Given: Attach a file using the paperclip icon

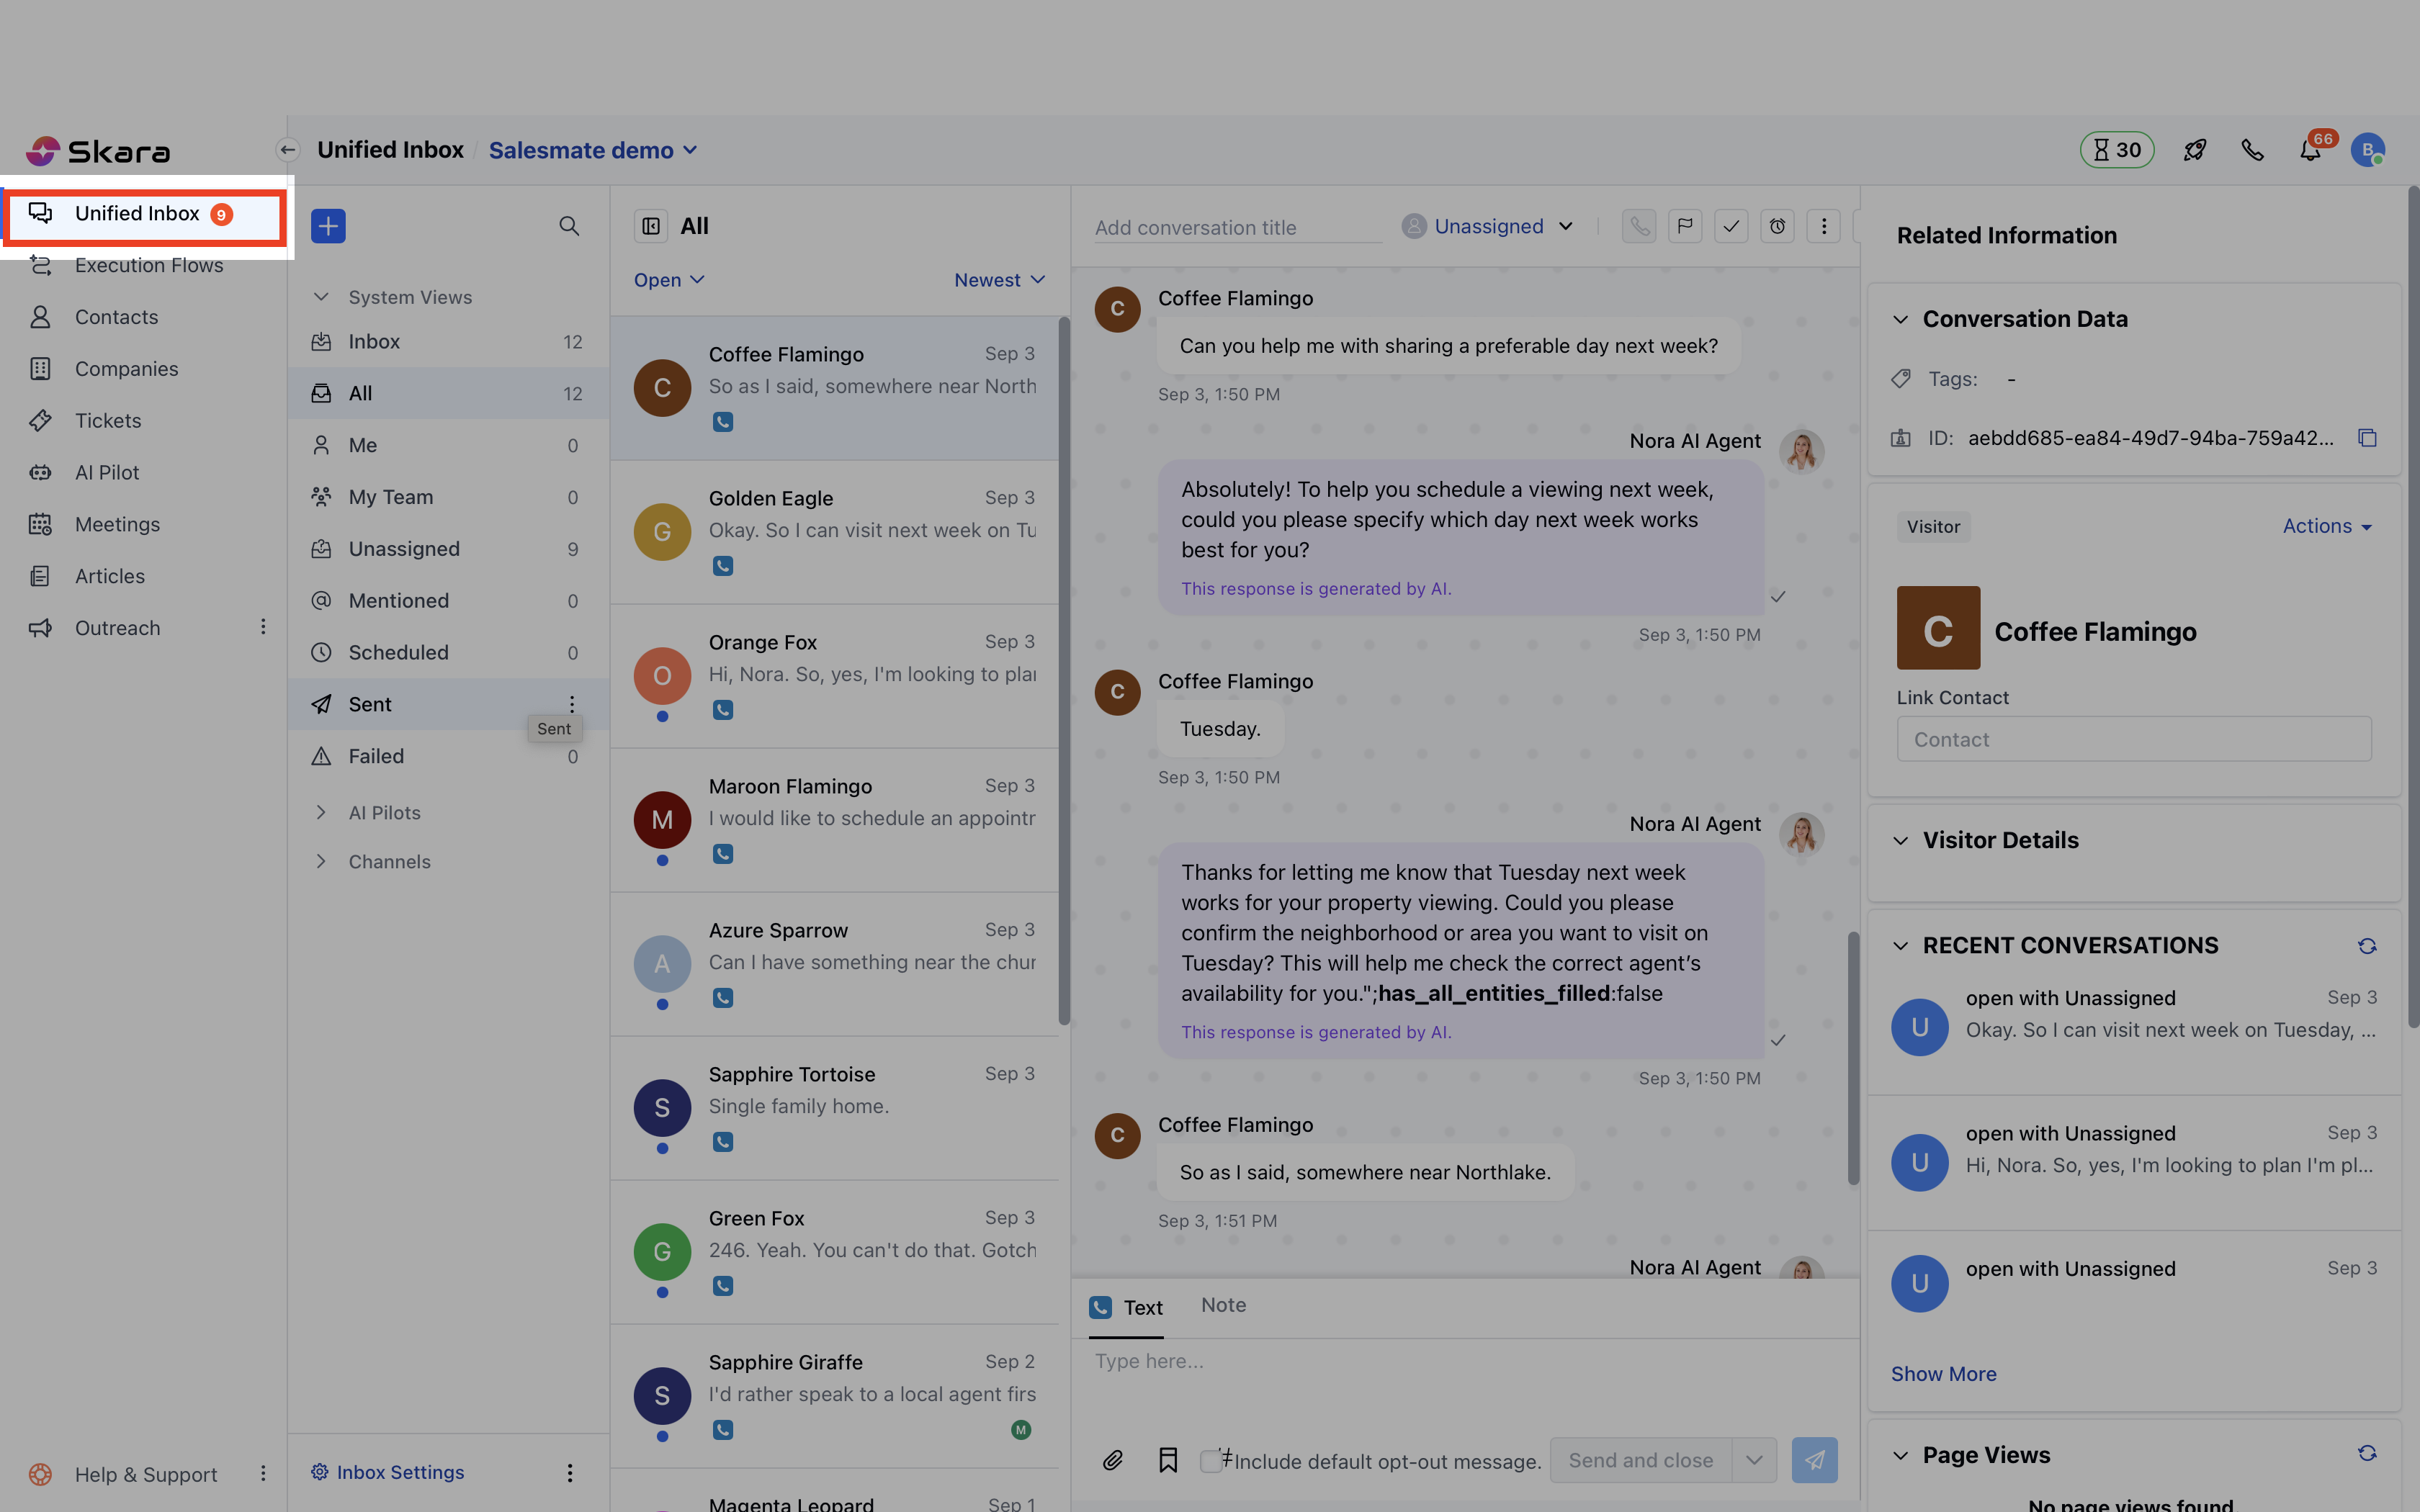Looking at the screenshot, I should (x=1113, y=1460).
